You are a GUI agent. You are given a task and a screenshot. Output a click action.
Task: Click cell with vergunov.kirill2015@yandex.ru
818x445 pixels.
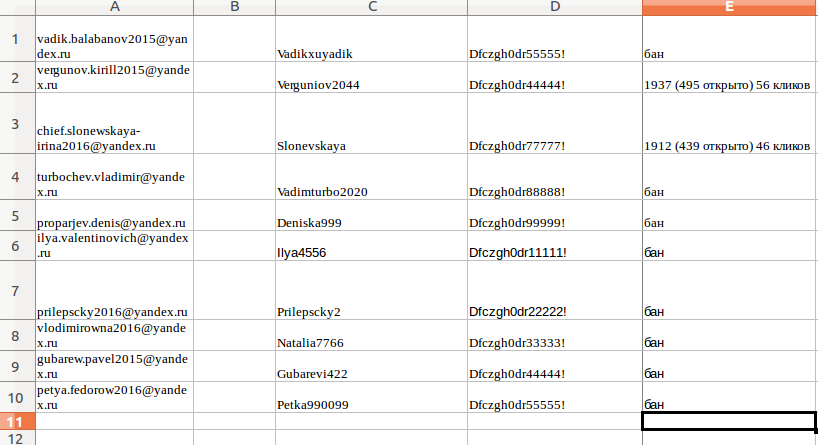114,77
